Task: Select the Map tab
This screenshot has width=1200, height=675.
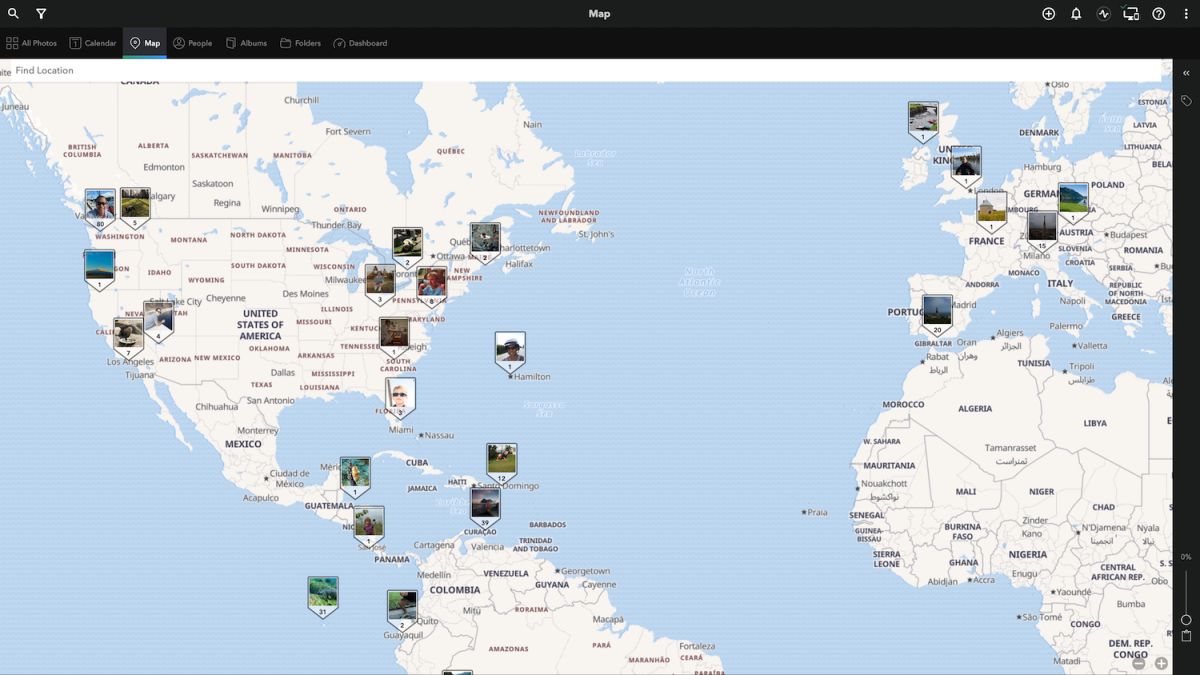Action: [144, 43]
